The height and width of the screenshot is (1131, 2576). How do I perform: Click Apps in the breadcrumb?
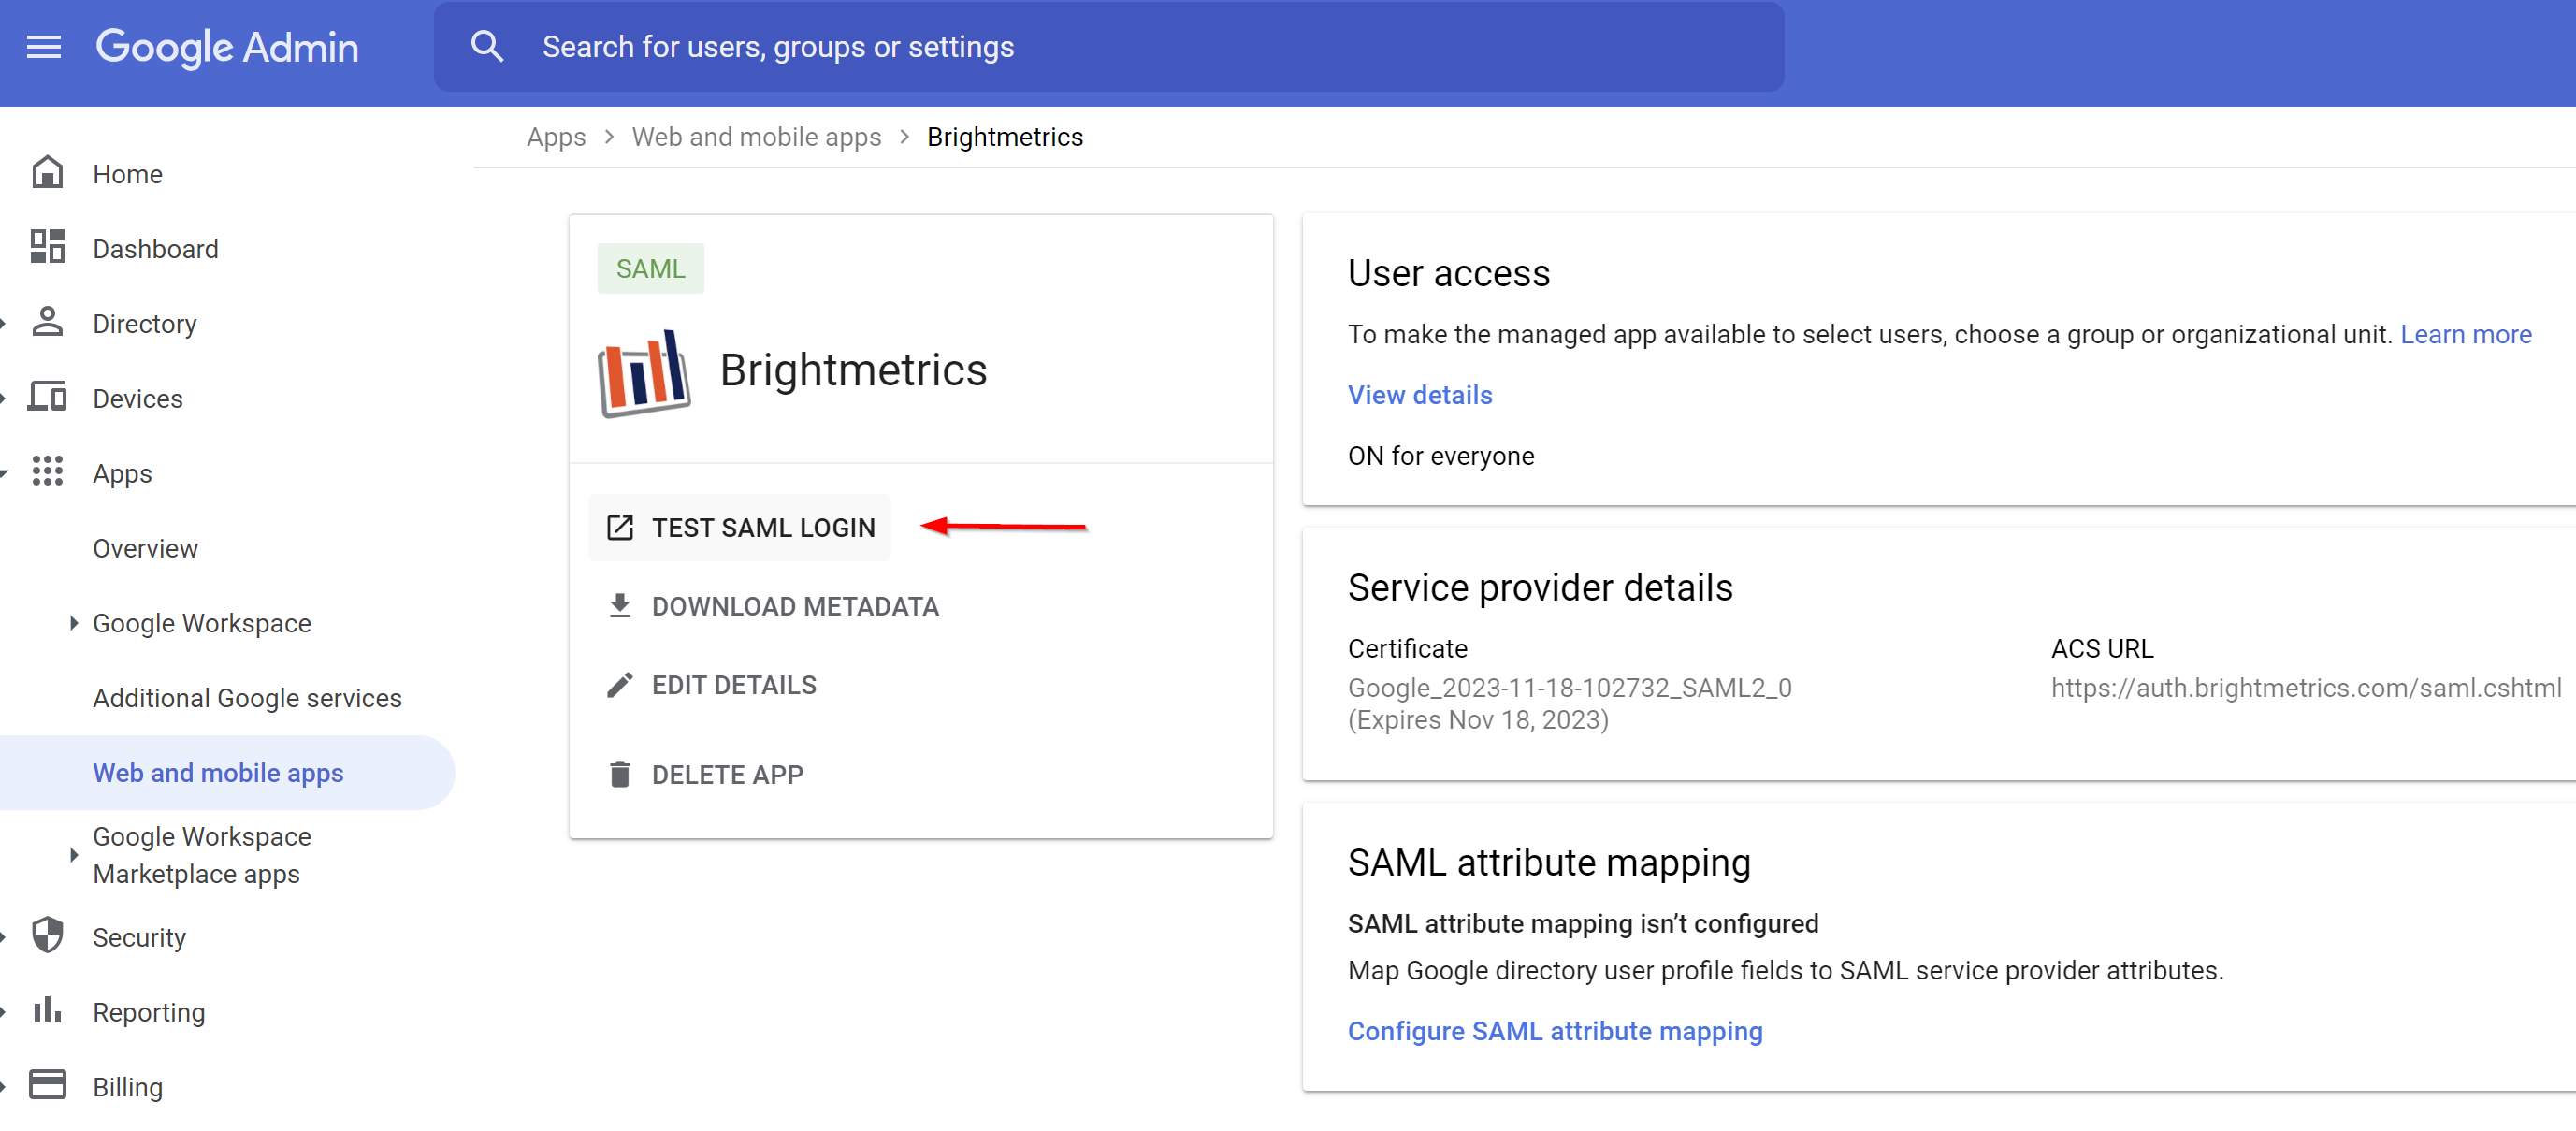coord(556,137)
